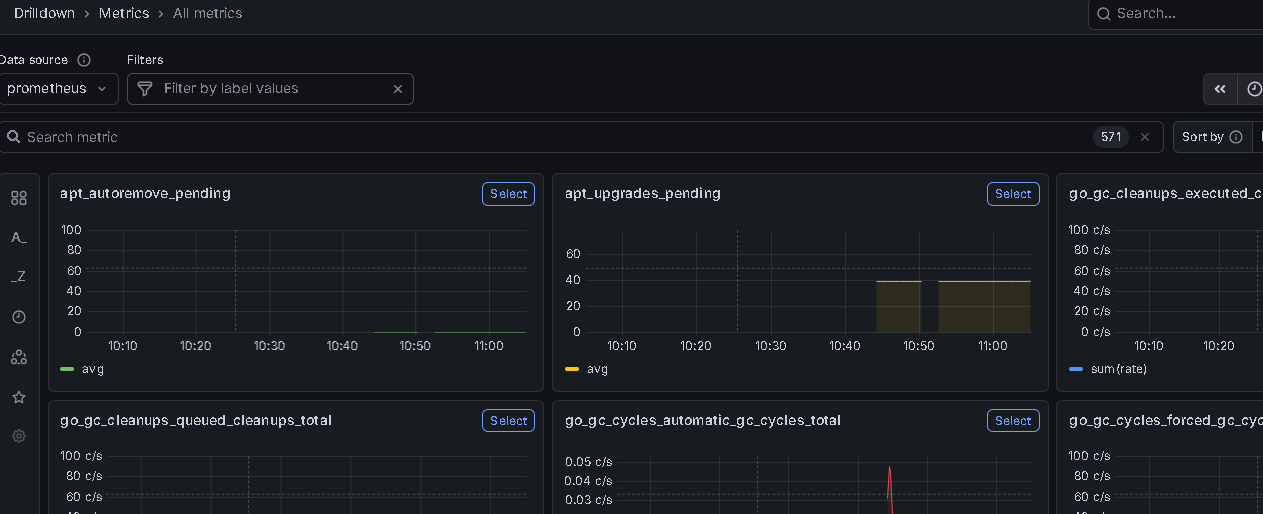Click the info icon next to Data source
The image size is (1263, 514).
point(84,60)
